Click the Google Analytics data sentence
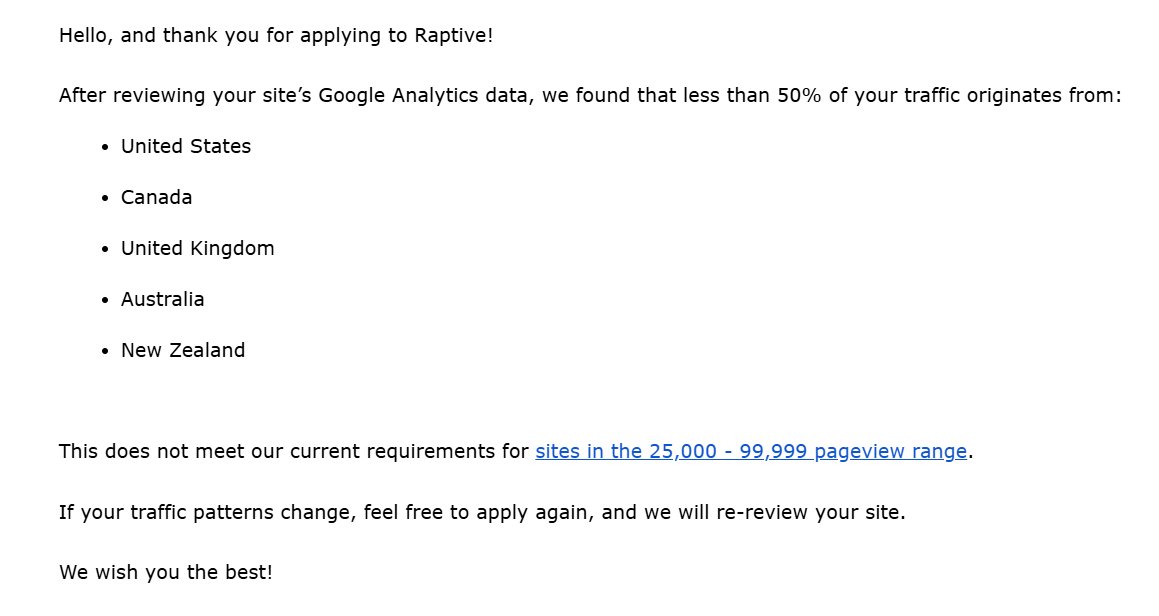Image resolution: width=1159 pixels, height=616 pixels. click(590, 95)
